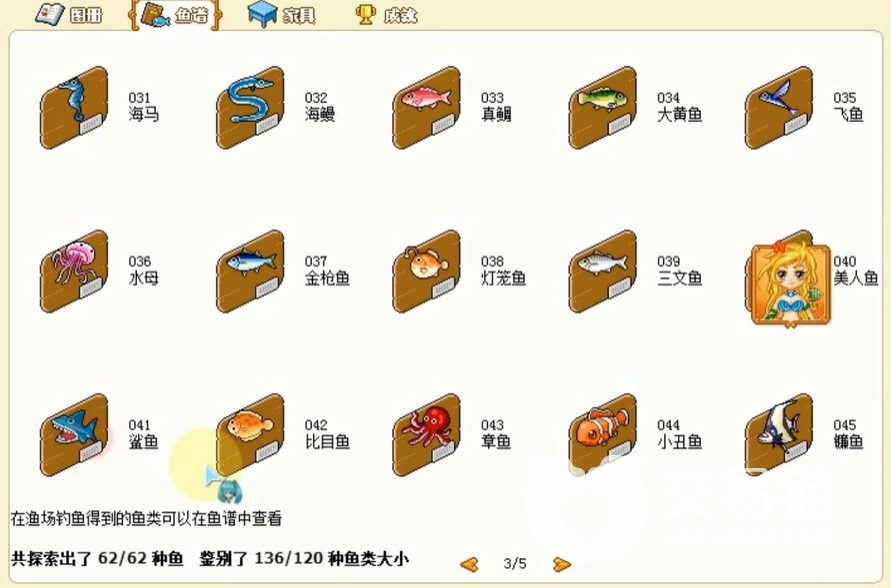Open the pink jellyfish (水母) entry
The width and height of the screenshot is (891, 588).
[74, 272]
